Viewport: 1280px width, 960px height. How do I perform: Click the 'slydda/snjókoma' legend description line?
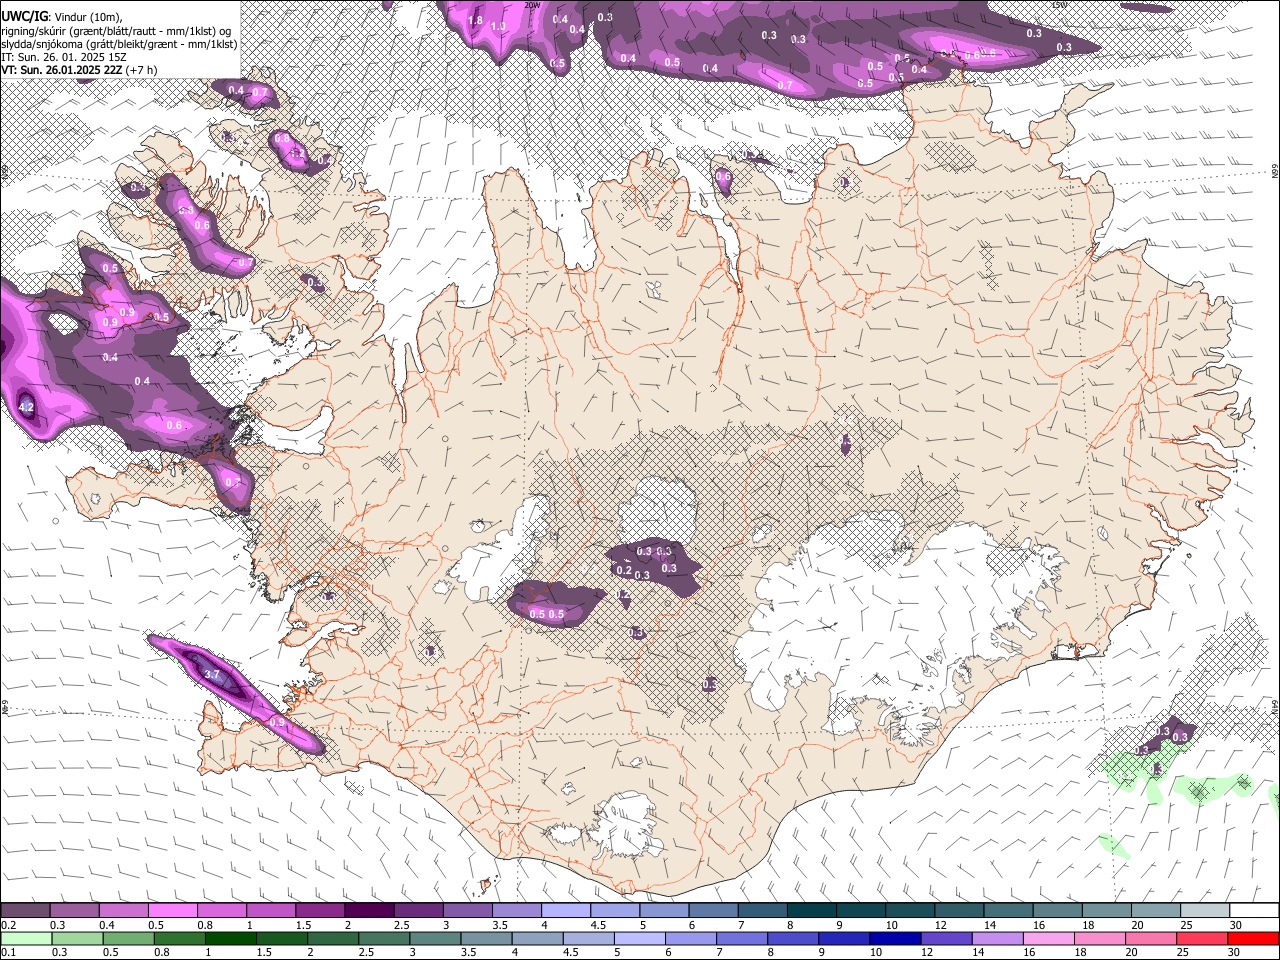tap(119, 44)
